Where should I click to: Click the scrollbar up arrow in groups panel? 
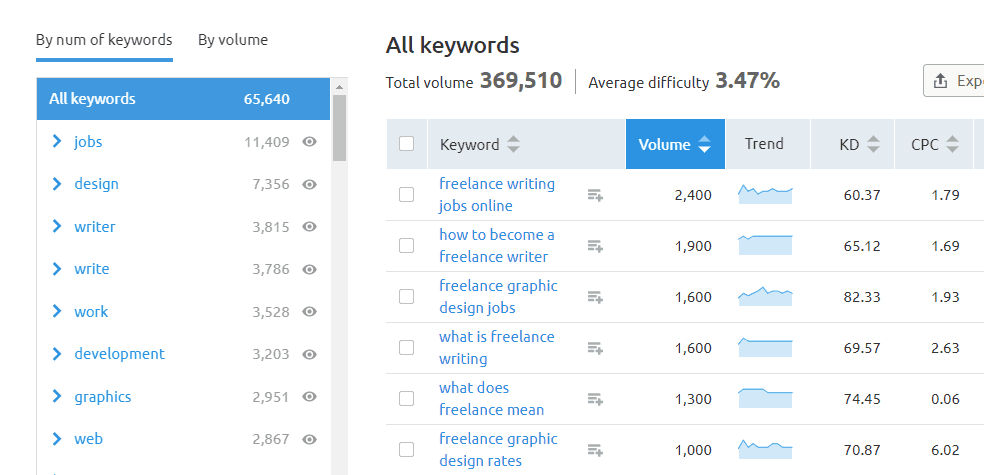pos(340,87)
